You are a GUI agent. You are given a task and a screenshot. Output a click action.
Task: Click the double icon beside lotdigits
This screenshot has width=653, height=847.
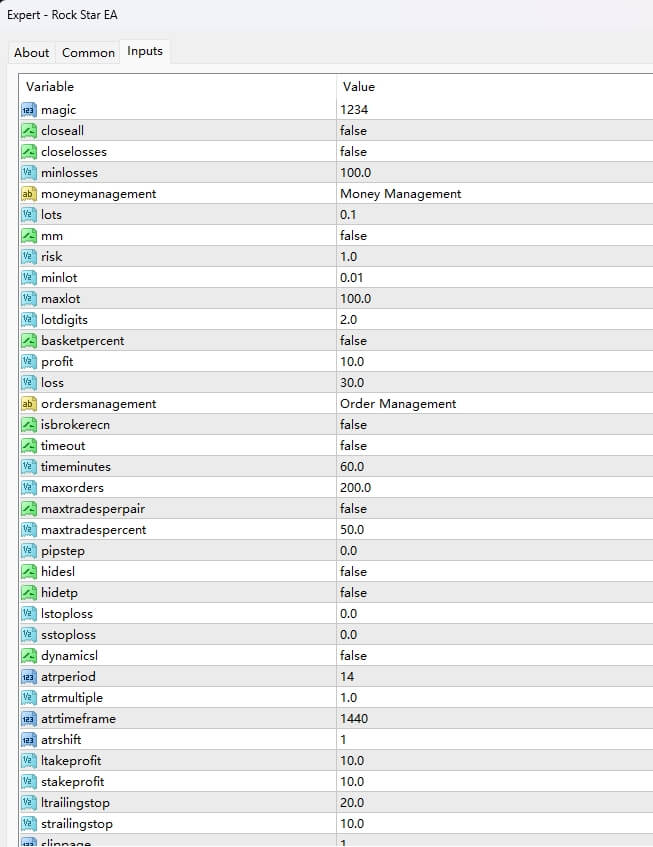pyautogui.click(x=29, y=320)
